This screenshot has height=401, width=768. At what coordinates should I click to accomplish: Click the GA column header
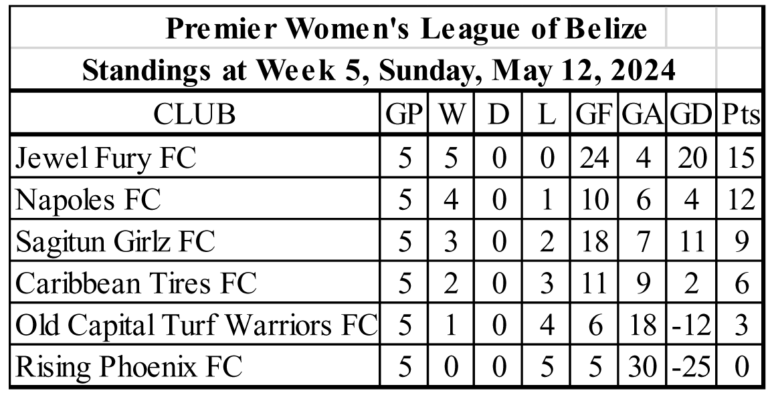[x=642, y=113]
